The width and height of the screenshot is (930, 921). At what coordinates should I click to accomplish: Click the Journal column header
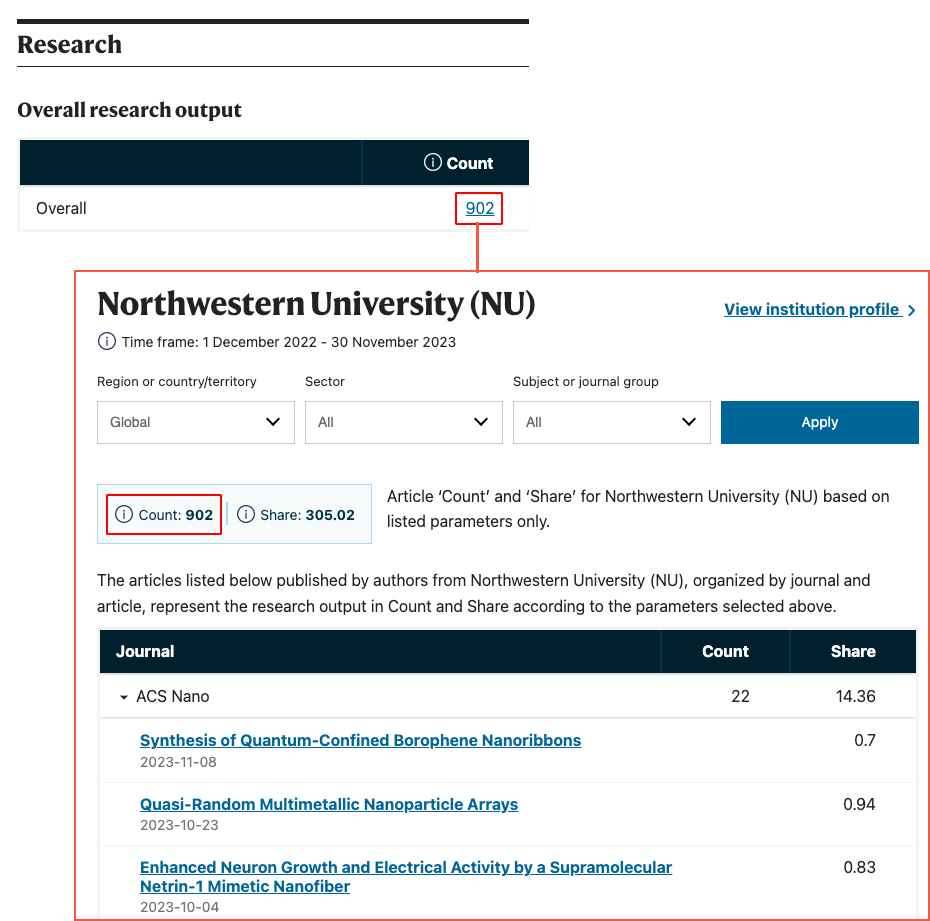pos(145,651)
